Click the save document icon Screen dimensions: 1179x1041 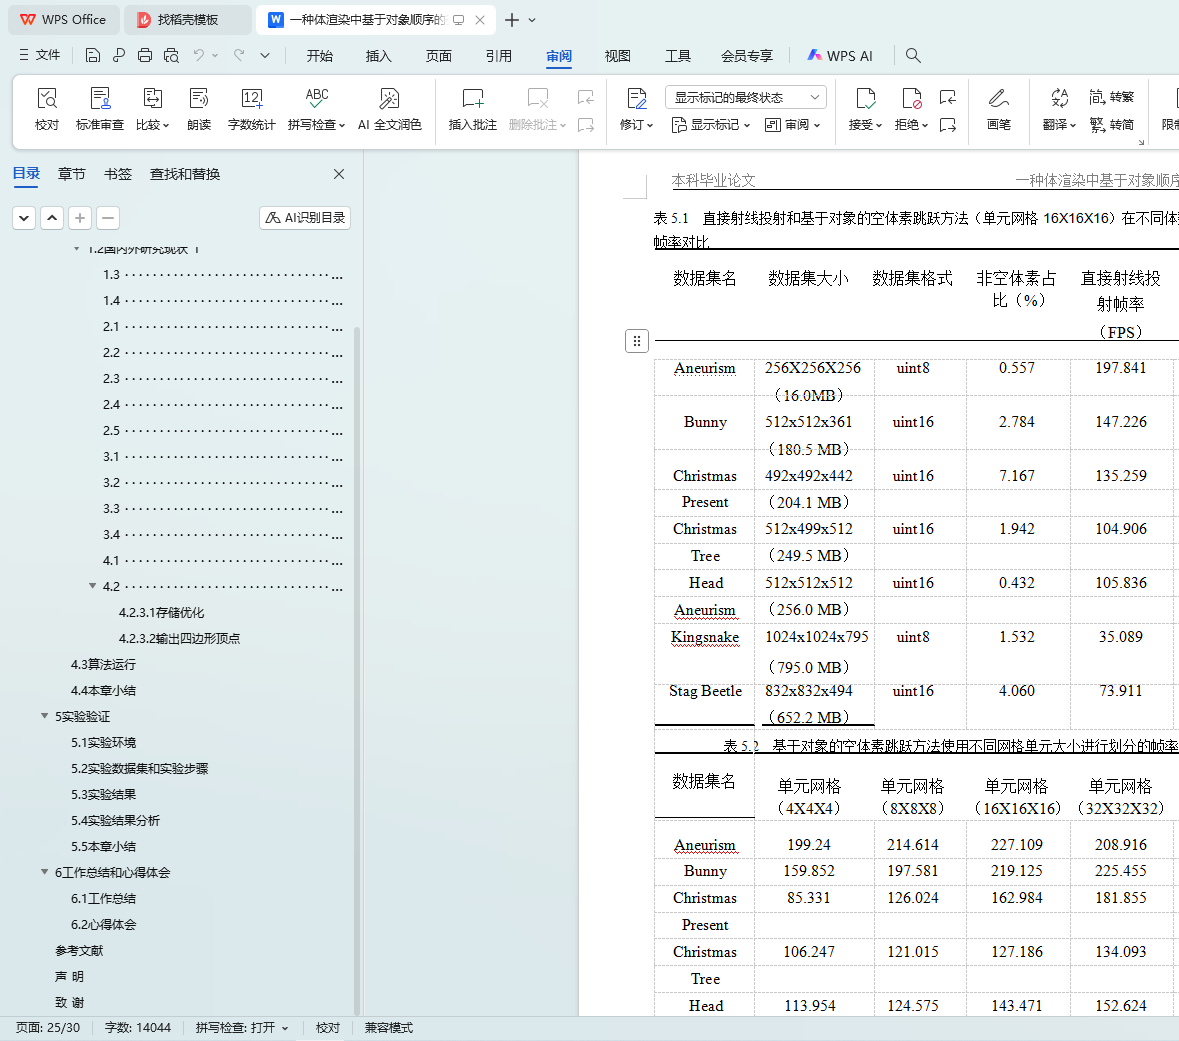(x=92, y=55)
